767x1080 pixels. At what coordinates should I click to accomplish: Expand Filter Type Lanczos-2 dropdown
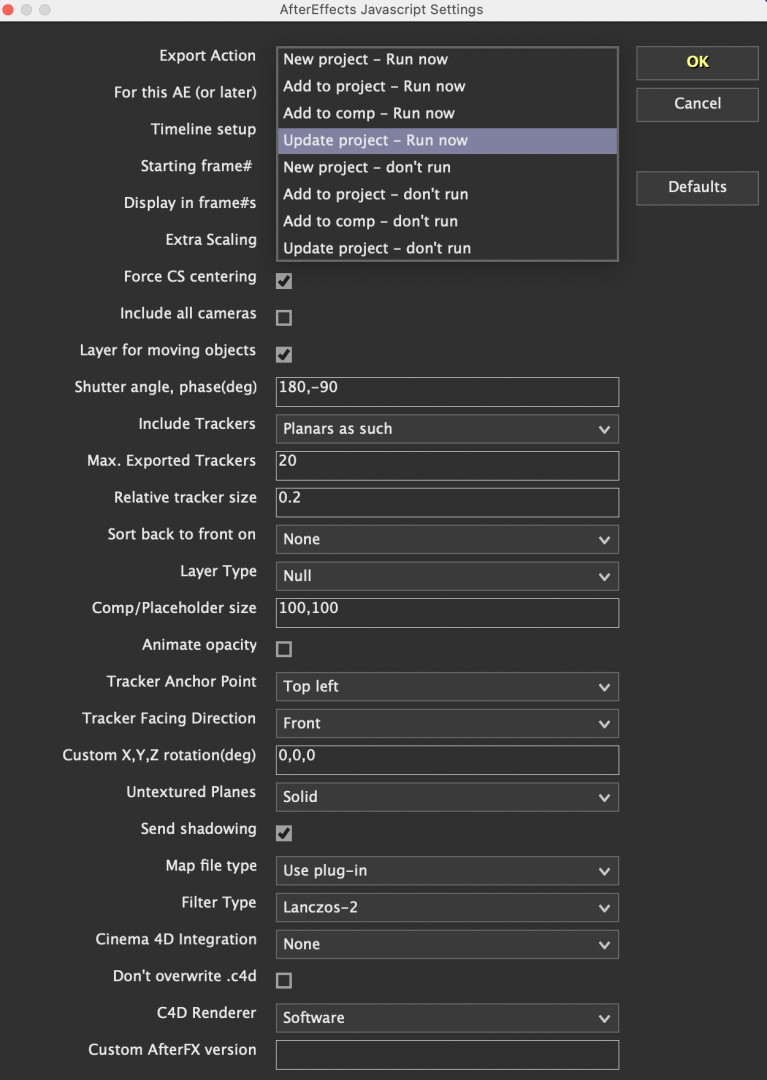tap(447, 908)
